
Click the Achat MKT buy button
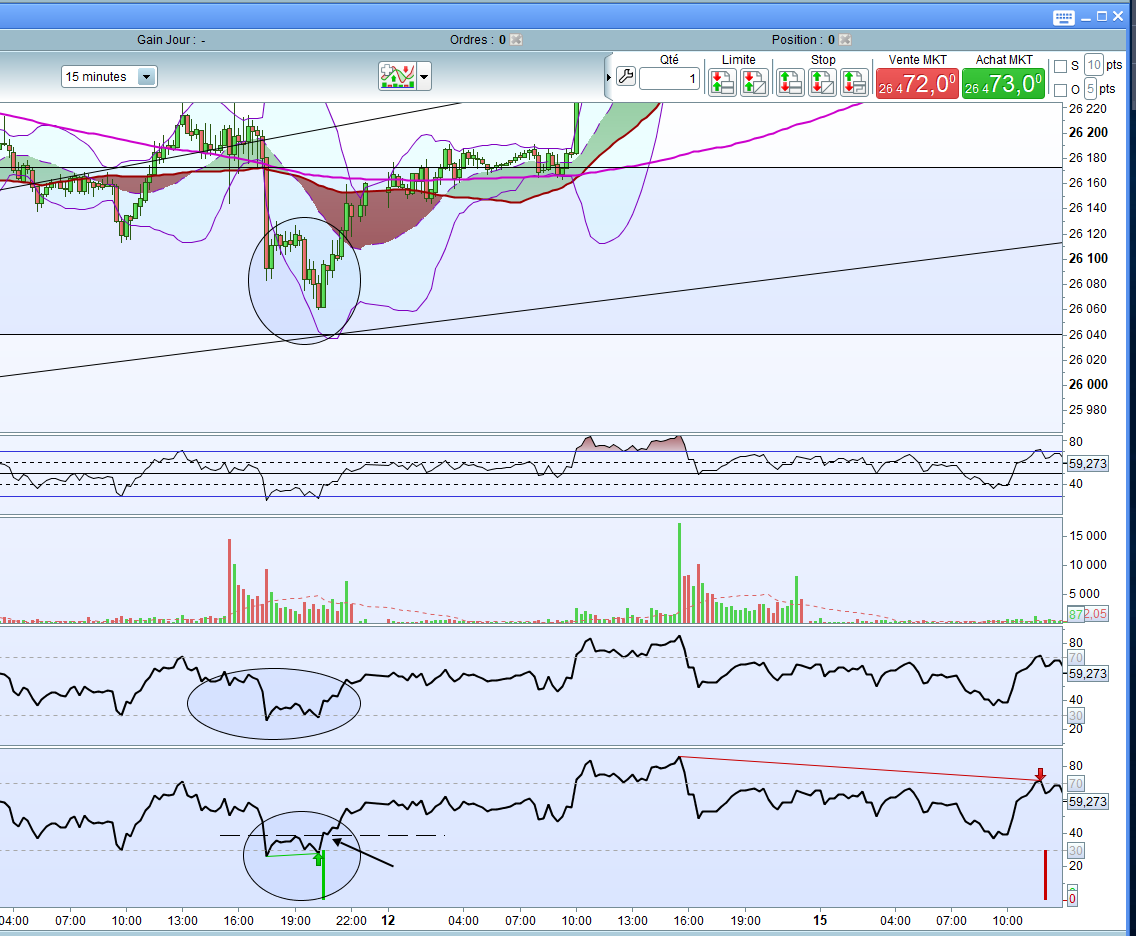pos(1003,84)
